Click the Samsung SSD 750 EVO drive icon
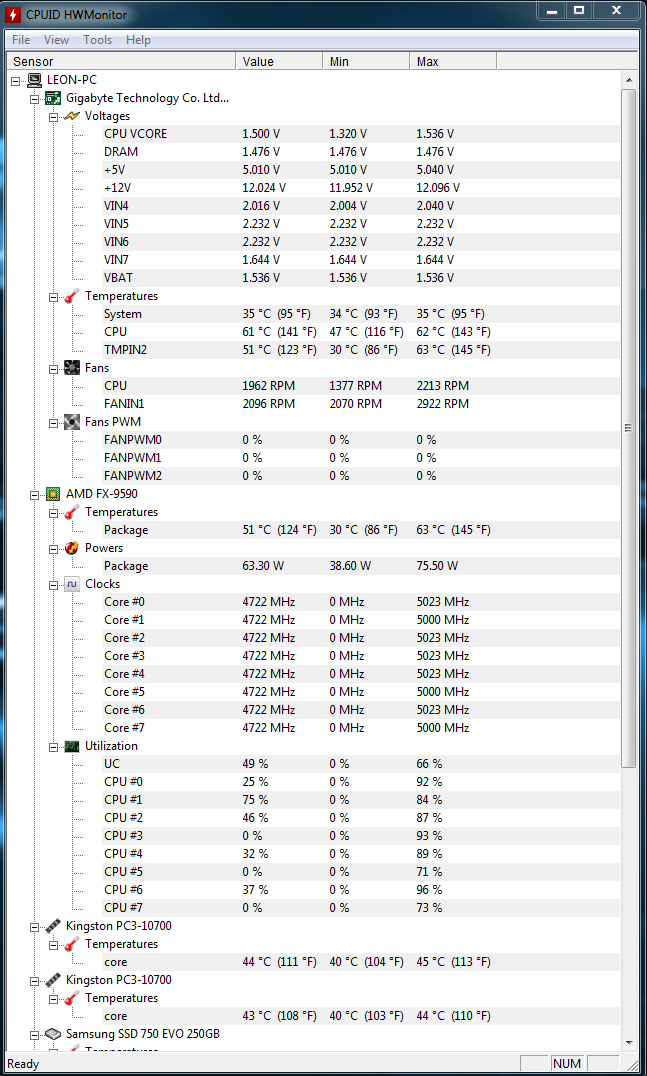 54,1033
